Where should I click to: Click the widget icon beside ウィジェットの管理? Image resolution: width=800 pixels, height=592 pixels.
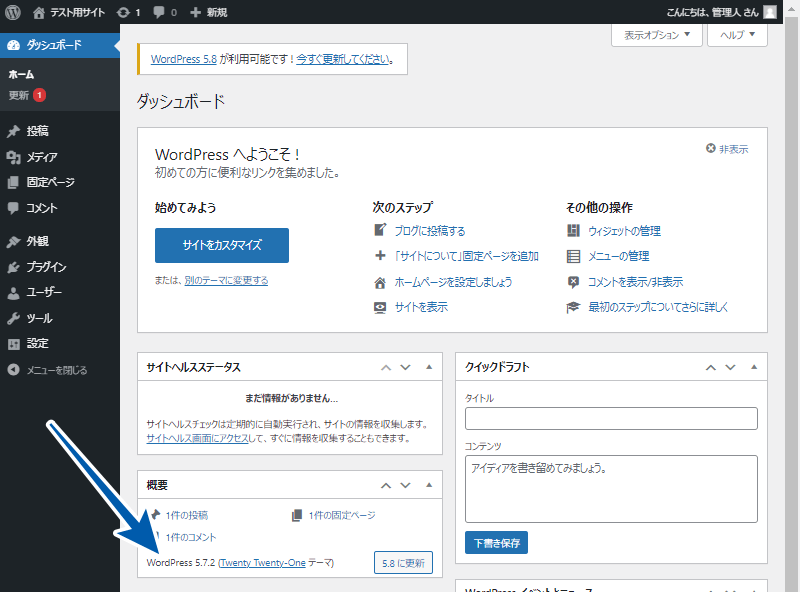coord(573,231)
